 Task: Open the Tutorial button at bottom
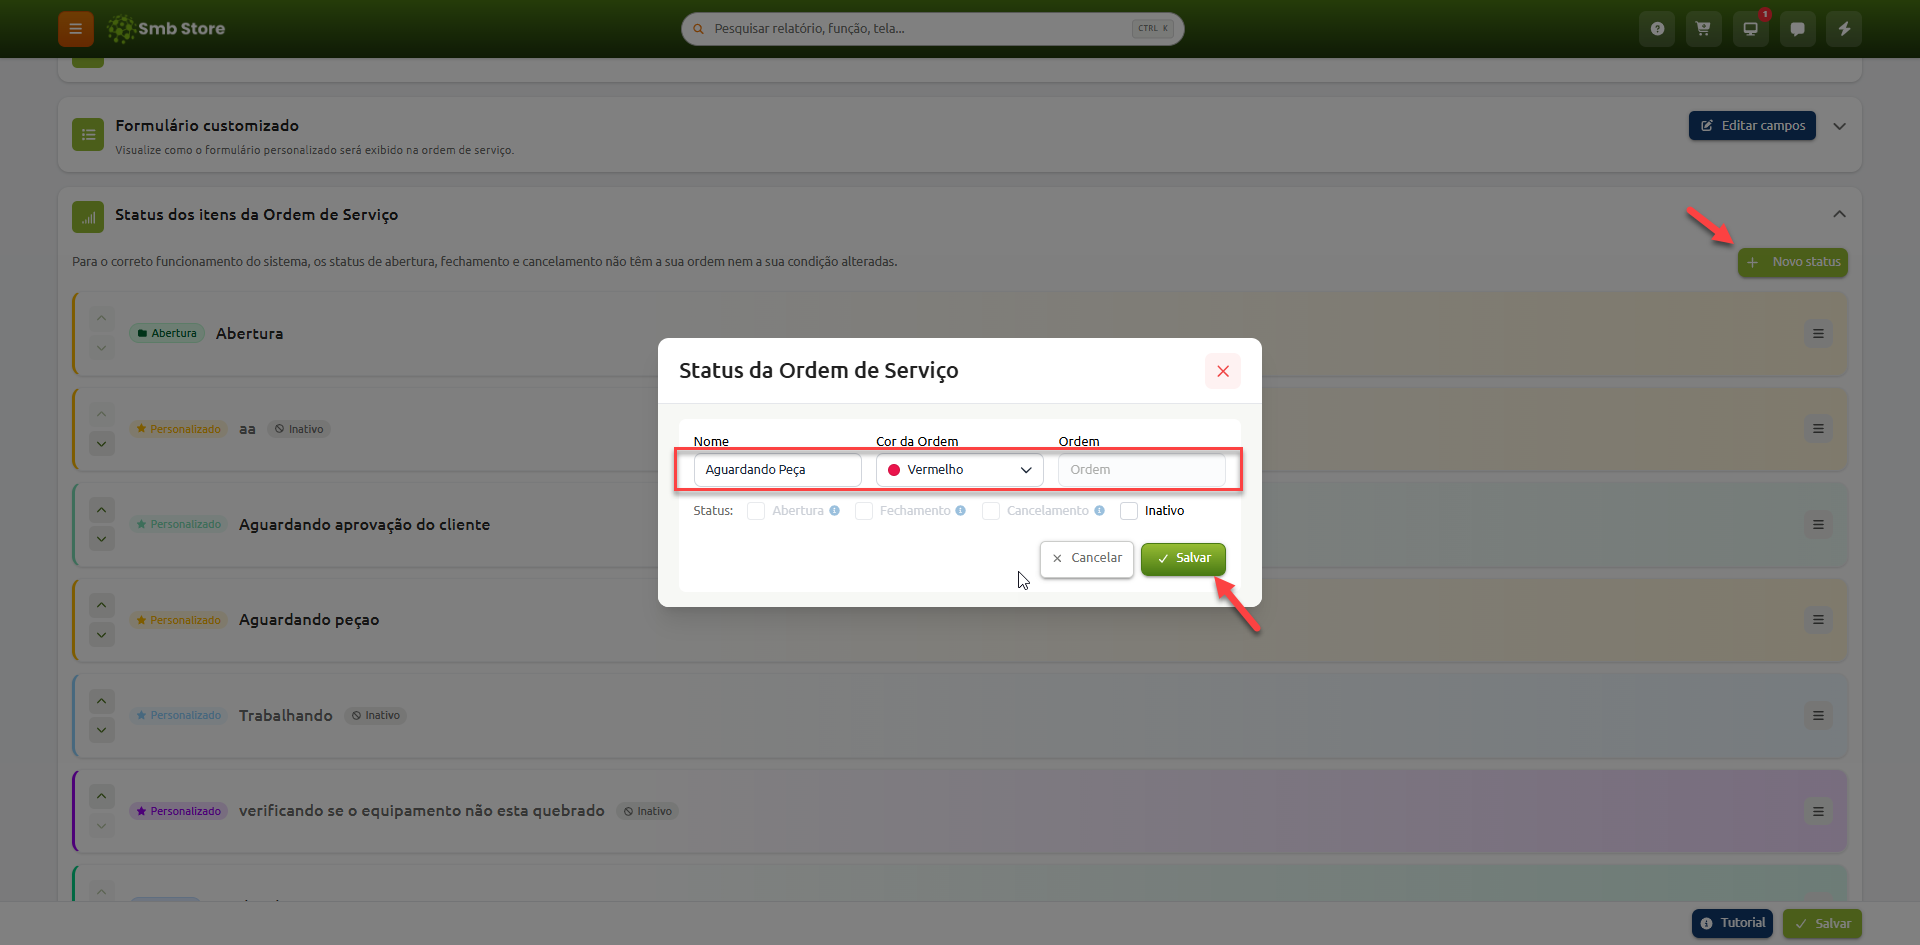1732,923
